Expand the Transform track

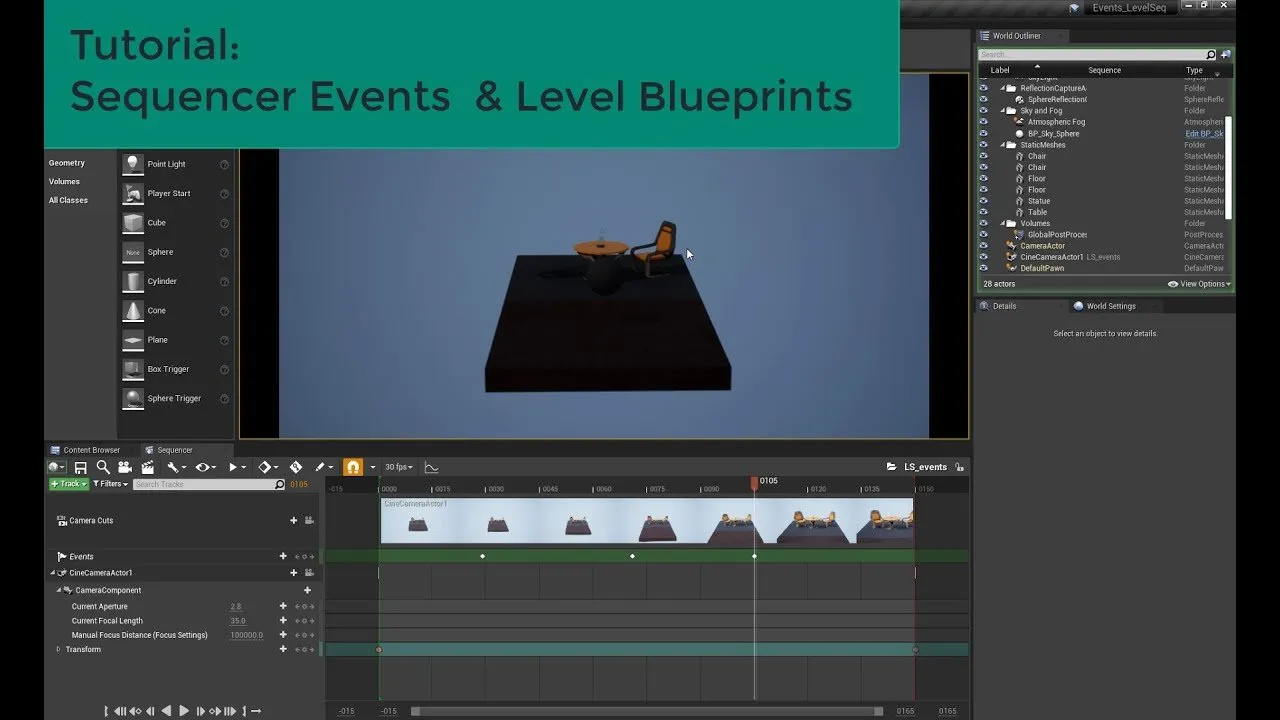(58, 649)
